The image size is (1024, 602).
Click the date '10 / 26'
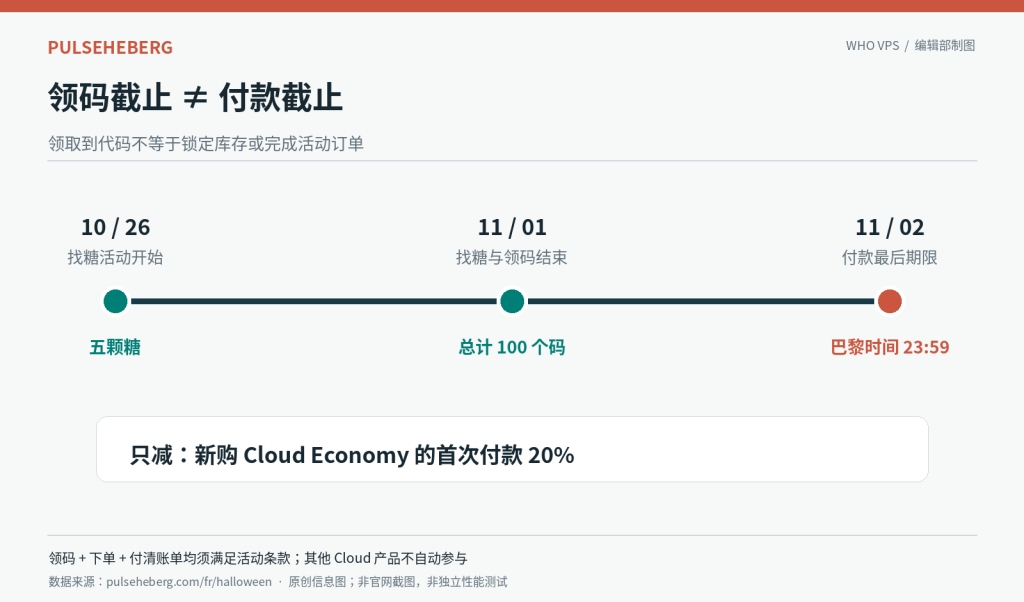click(116, 227)
